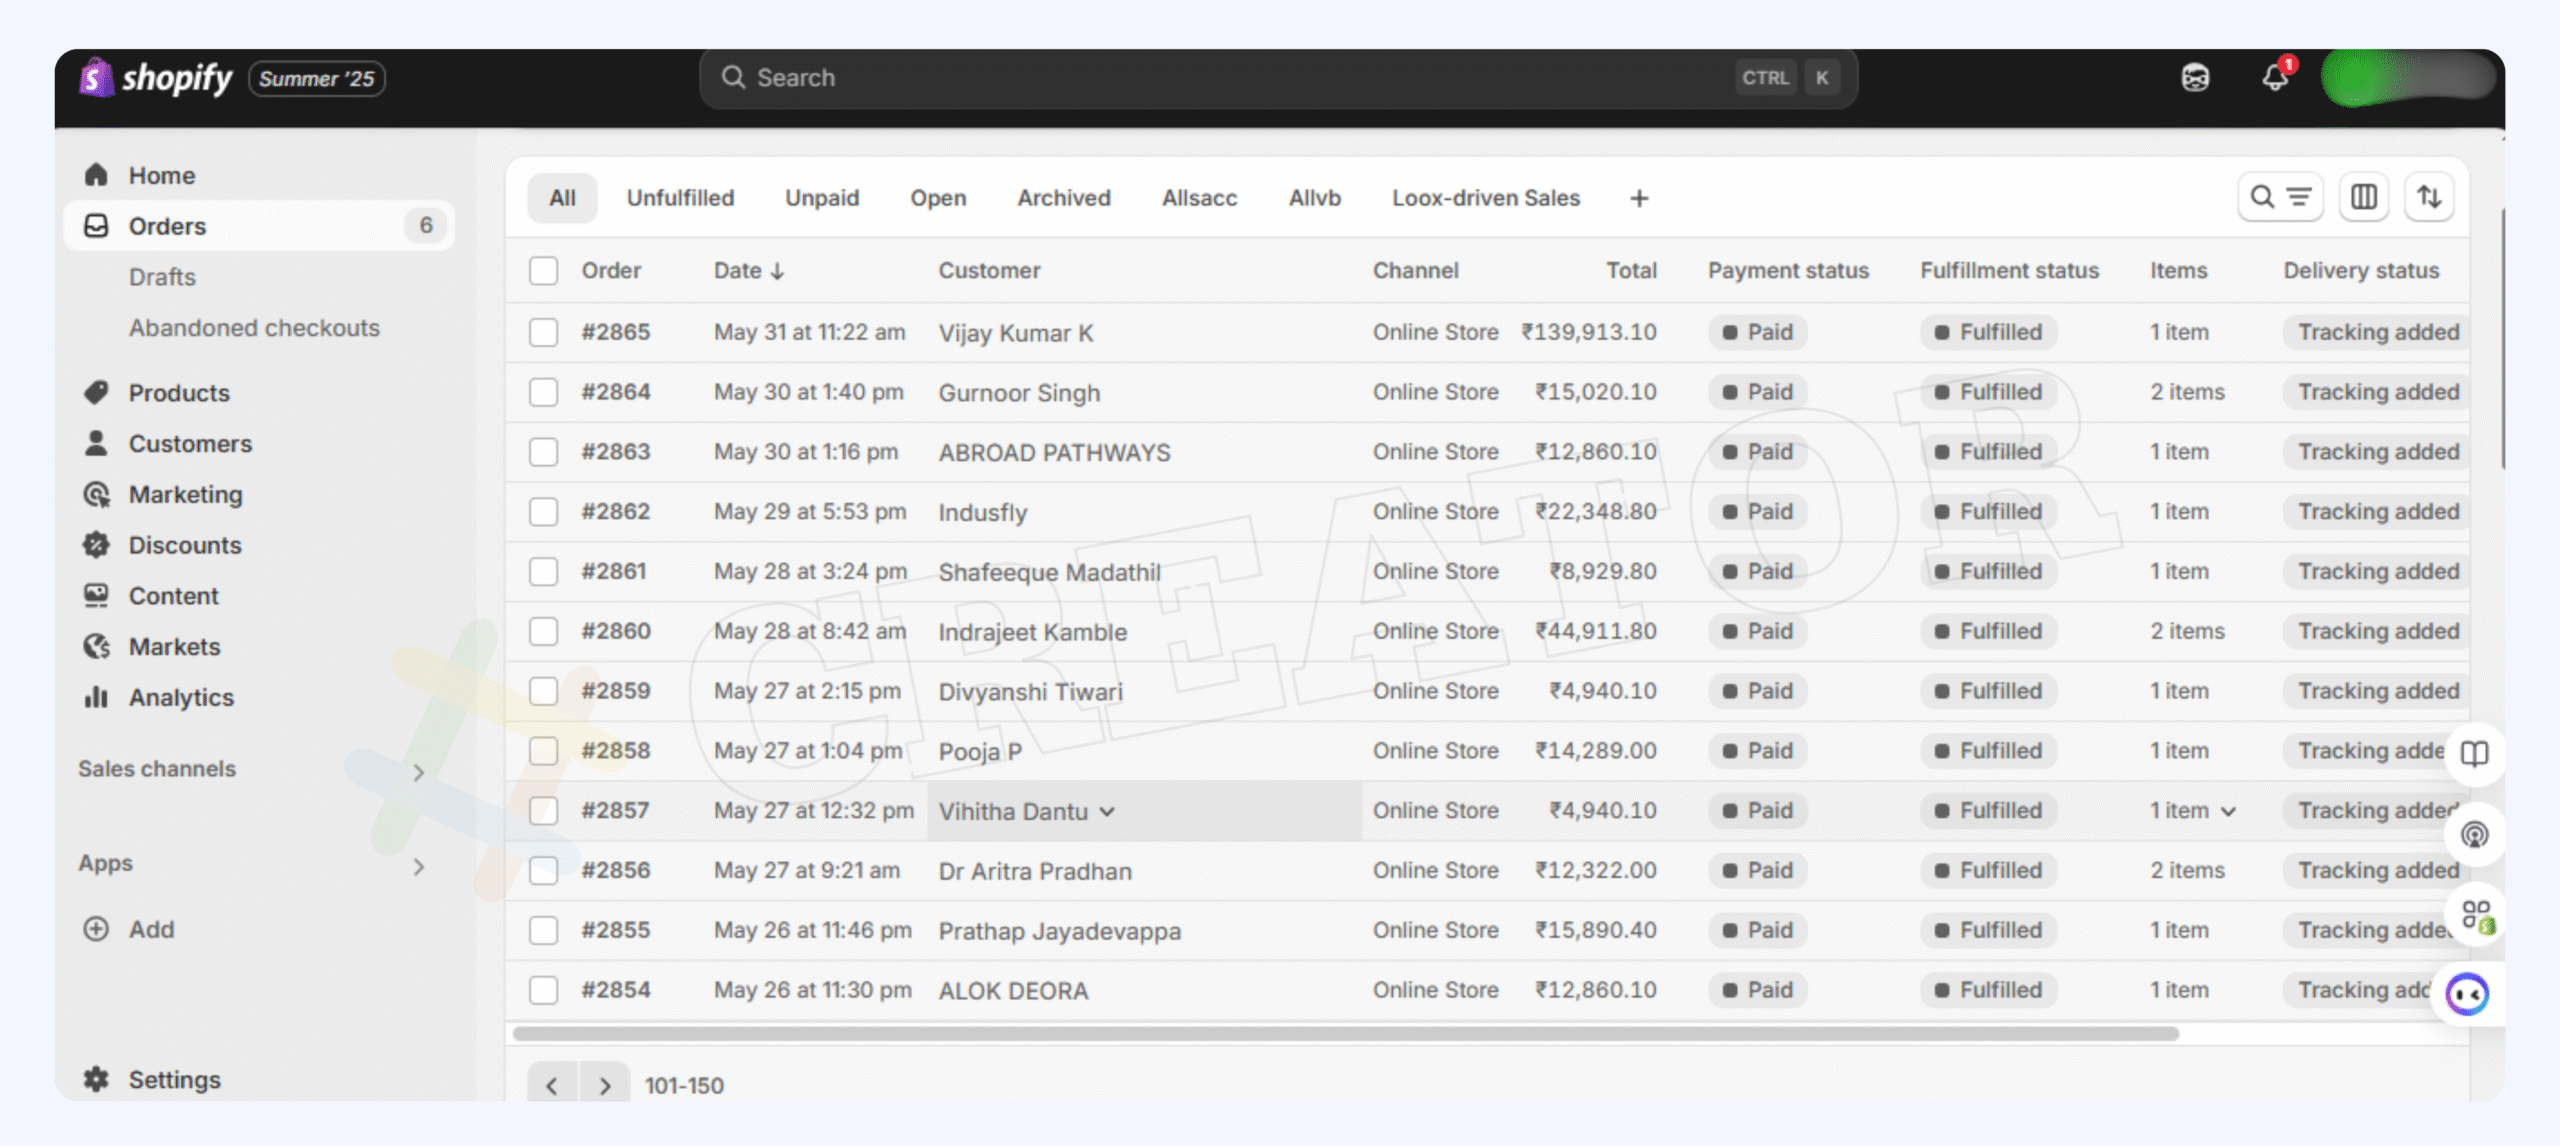The height and width of the screenshot is (1146, 2560).
Task: Expand the Apps section chevron
Action: tap(418, 866)
